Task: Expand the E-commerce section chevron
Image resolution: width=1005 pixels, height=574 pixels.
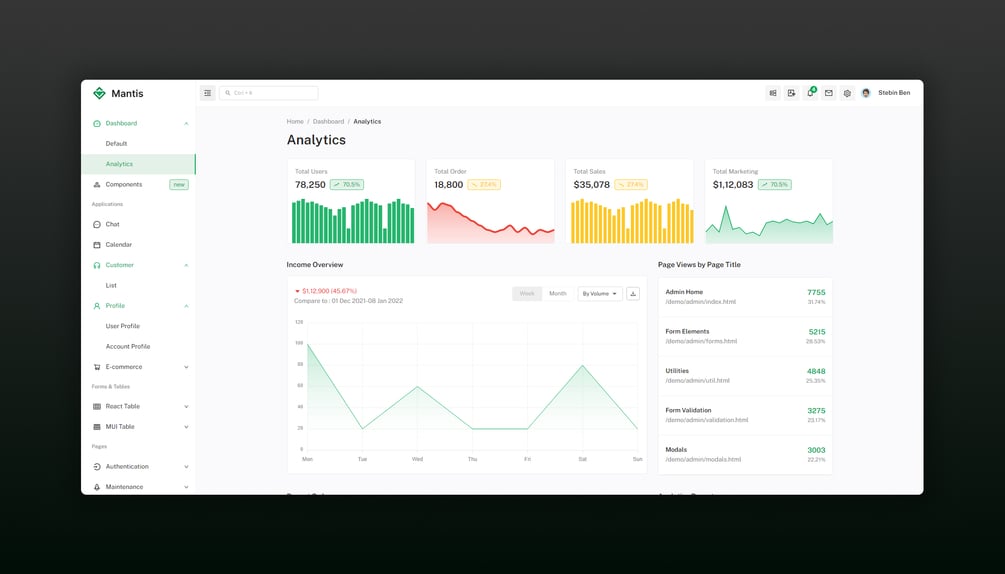Action: tap(187, 367)
